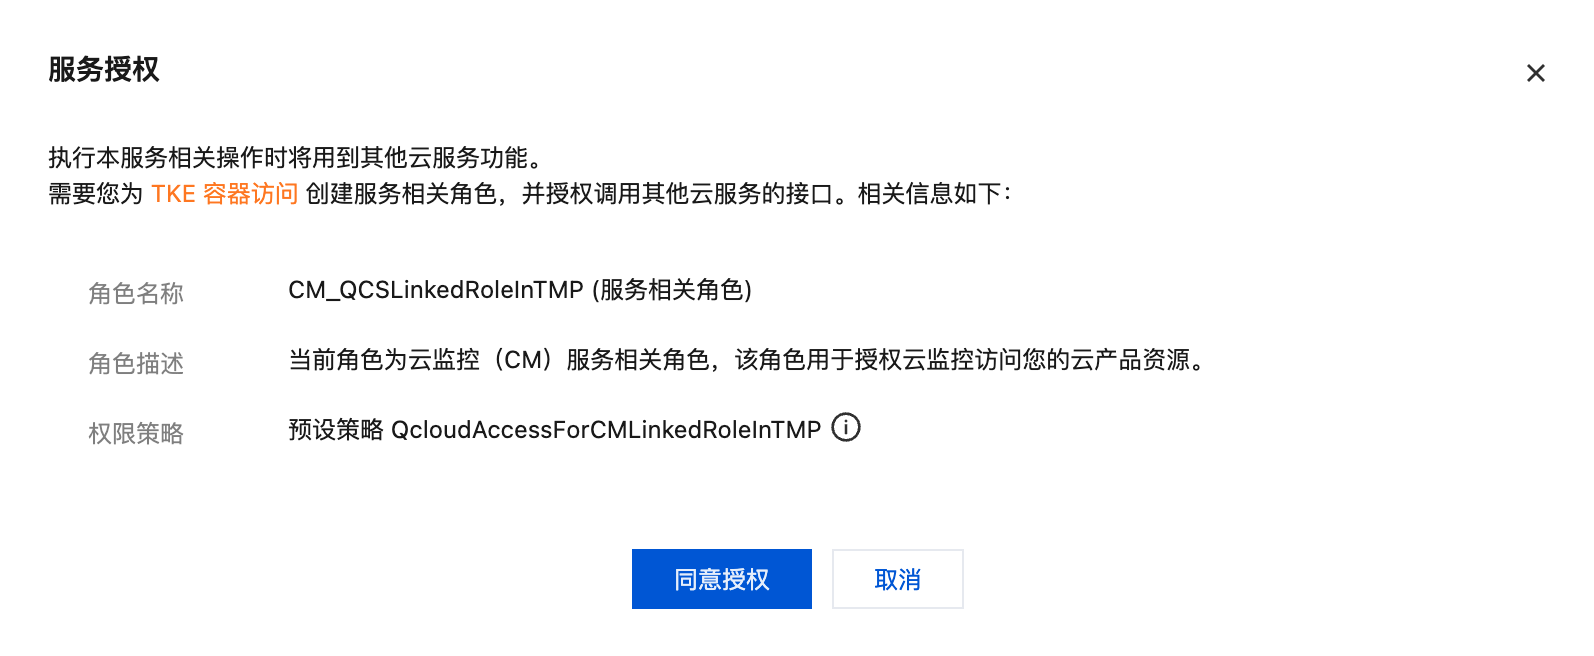The image size is (1594, 656).
Task: Click the 角色名称 field label
Action: point(136,294)
